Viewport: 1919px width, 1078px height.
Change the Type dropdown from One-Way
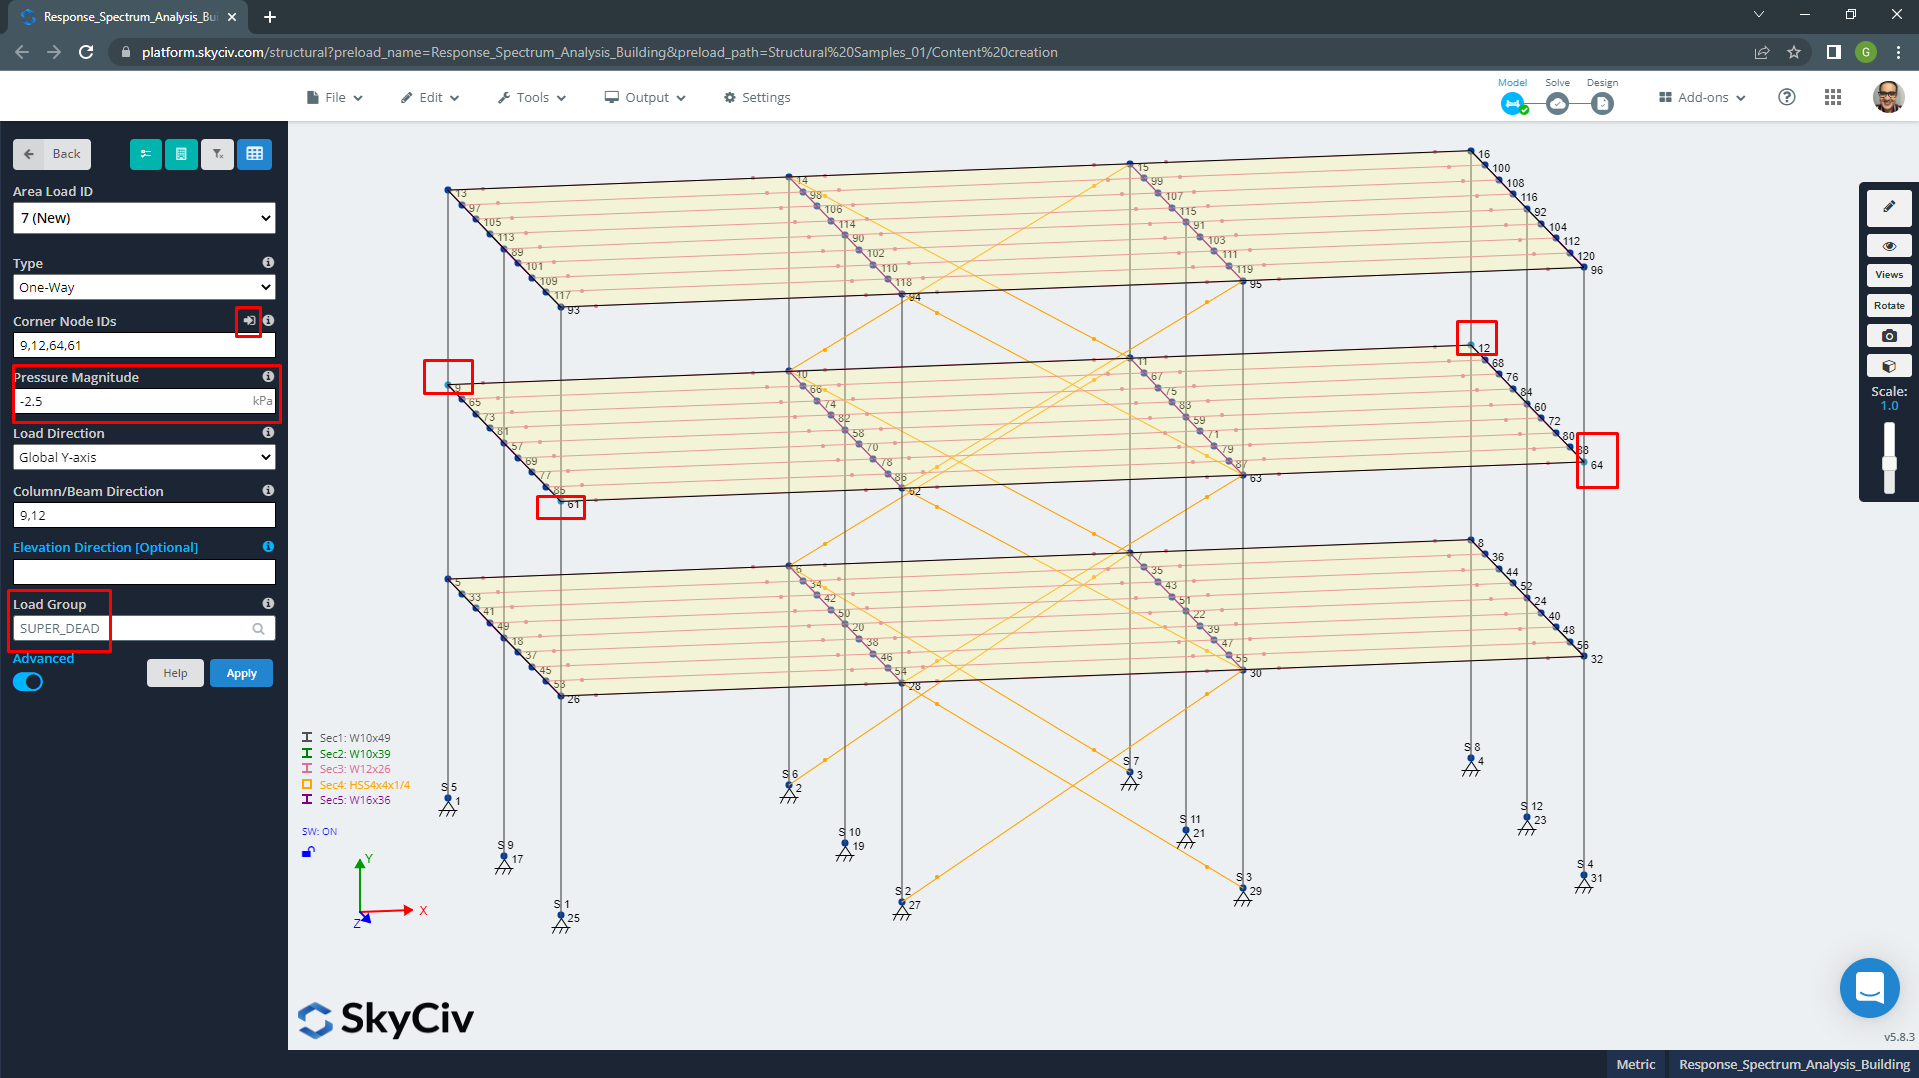point(143,287)
